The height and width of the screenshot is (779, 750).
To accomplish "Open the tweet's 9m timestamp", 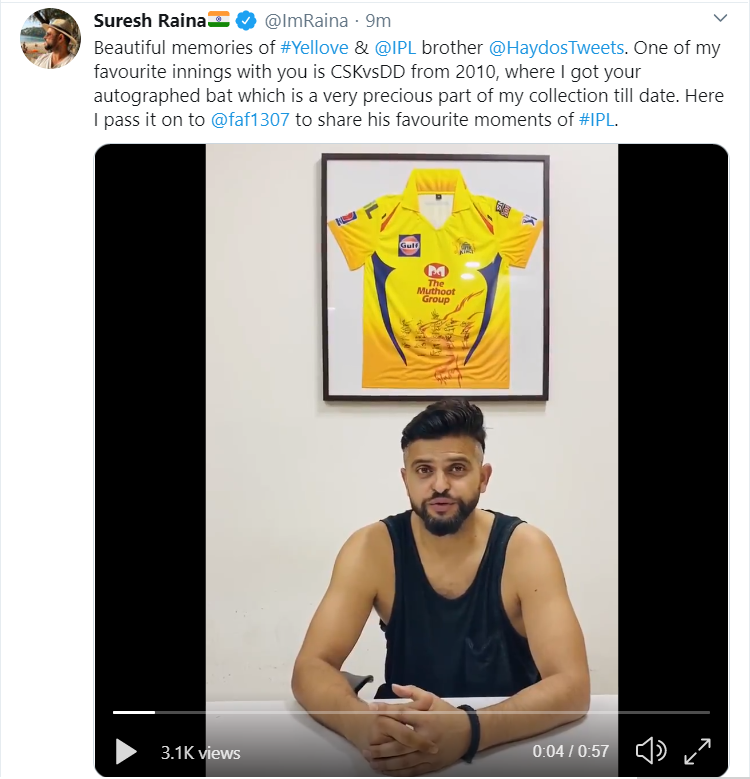I will point(378,21).
